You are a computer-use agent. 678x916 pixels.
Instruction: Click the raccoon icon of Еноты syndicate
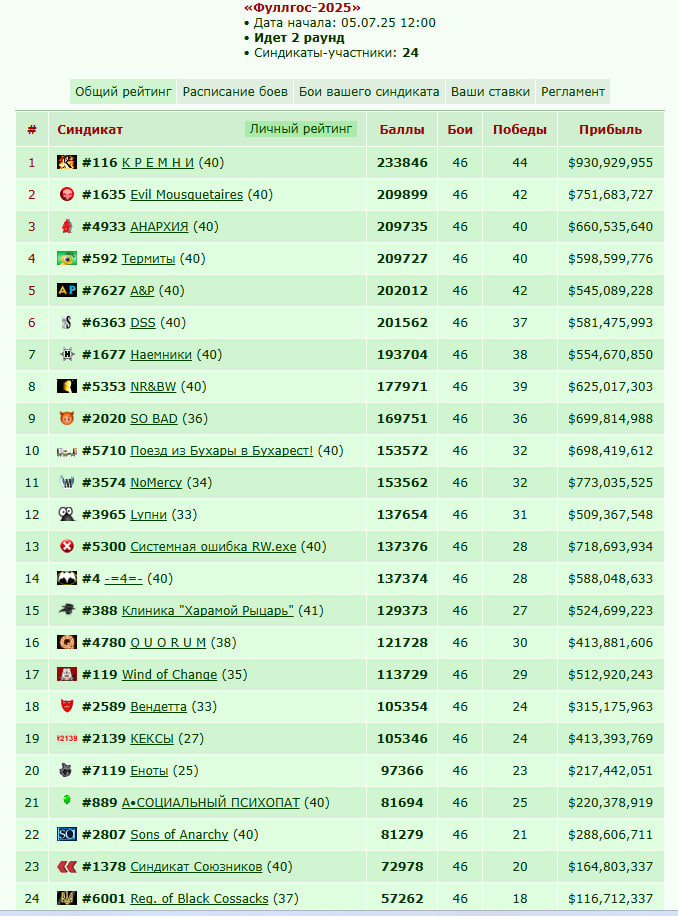pyautogui.click(x=67, y=770)
